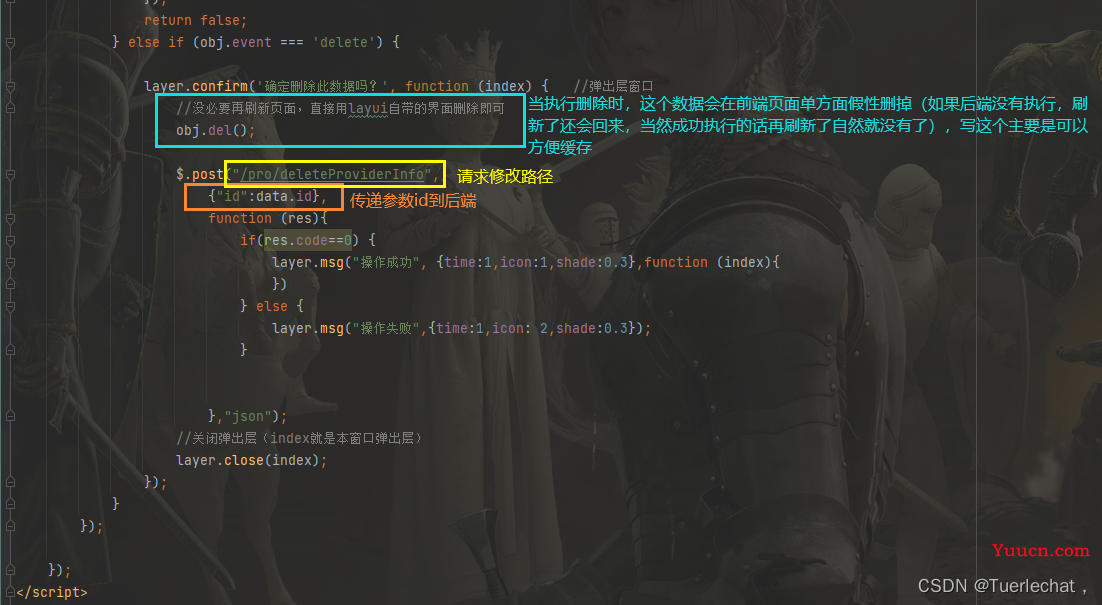Click the "layer.confirm" call

click(x=196, y=86)
